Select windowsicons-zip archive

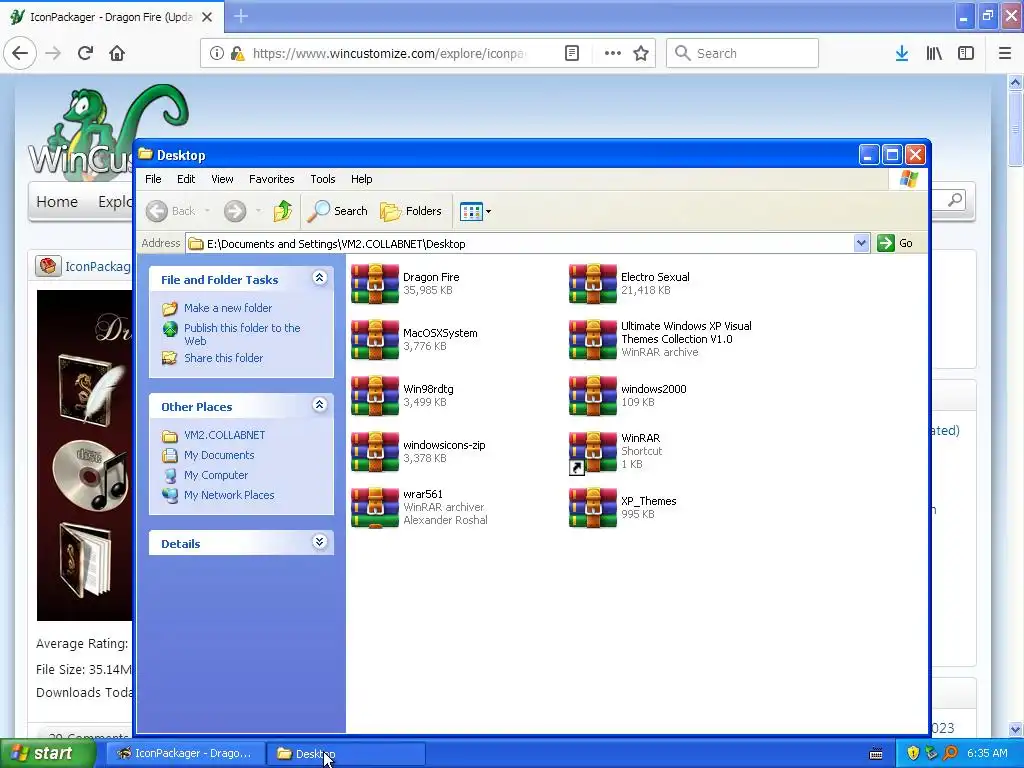coord(375,452)
